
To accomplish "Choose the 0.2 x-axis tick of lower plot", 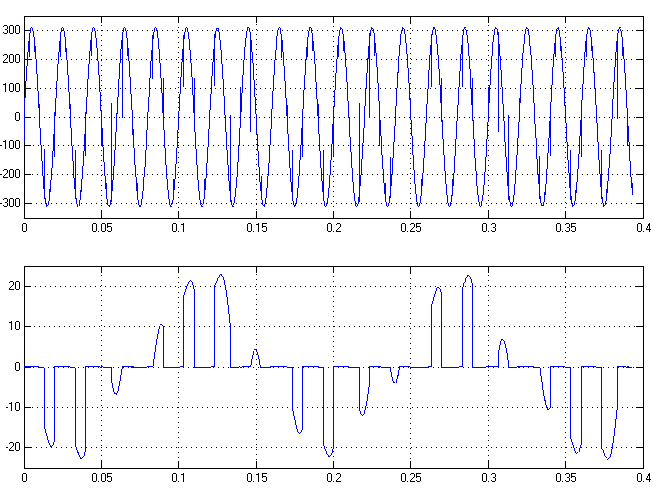I will pos(334,478).
